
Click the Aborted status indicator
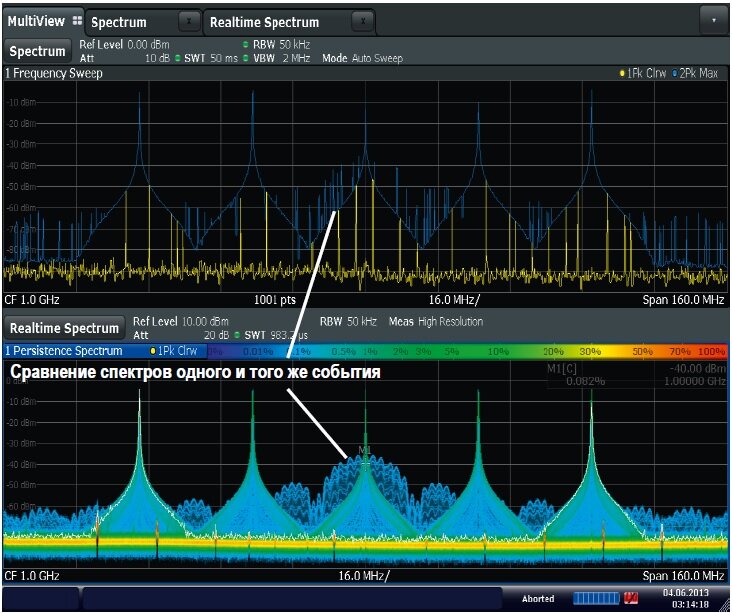point(538,599)
